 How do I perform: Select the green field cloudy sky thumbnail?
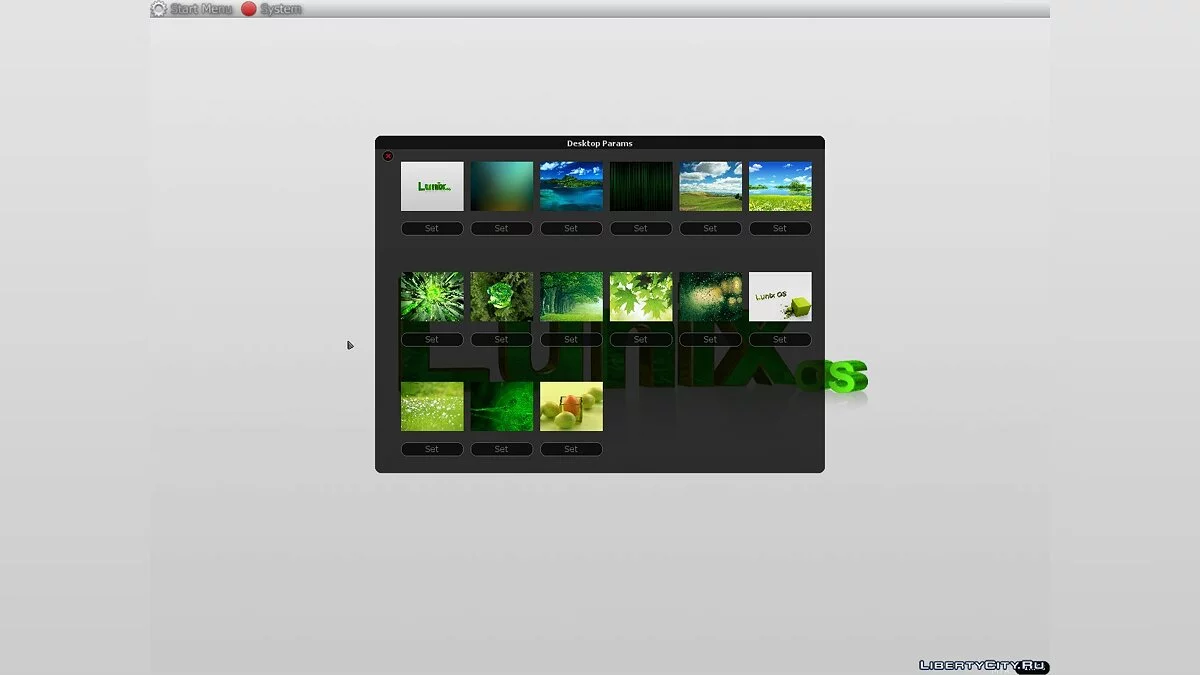[x=711, y=186]
